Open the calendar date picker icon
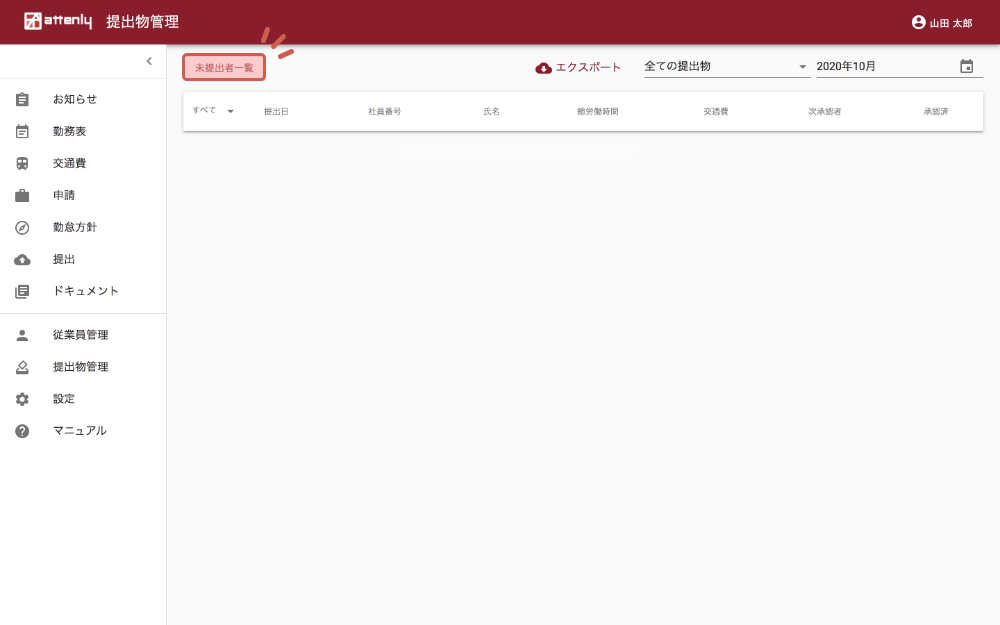The width and height of the screenshot is (1000, 625). pyautogui.click(x=966, y=67)
